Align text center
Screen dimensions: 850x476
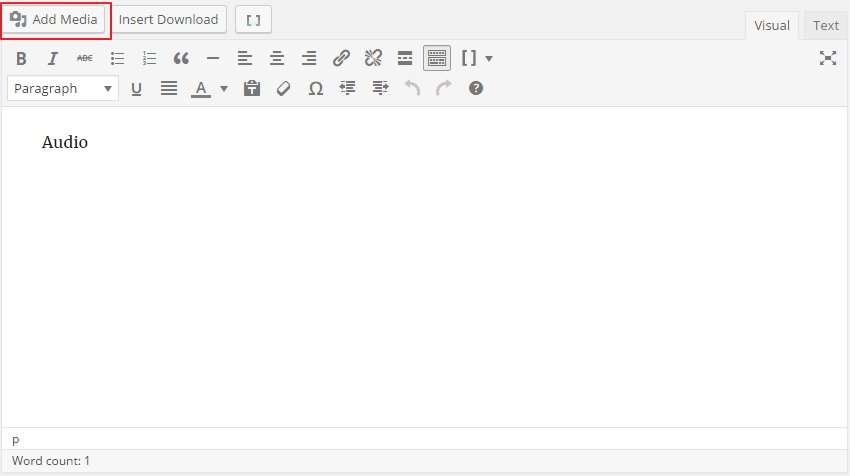(277, 58)
